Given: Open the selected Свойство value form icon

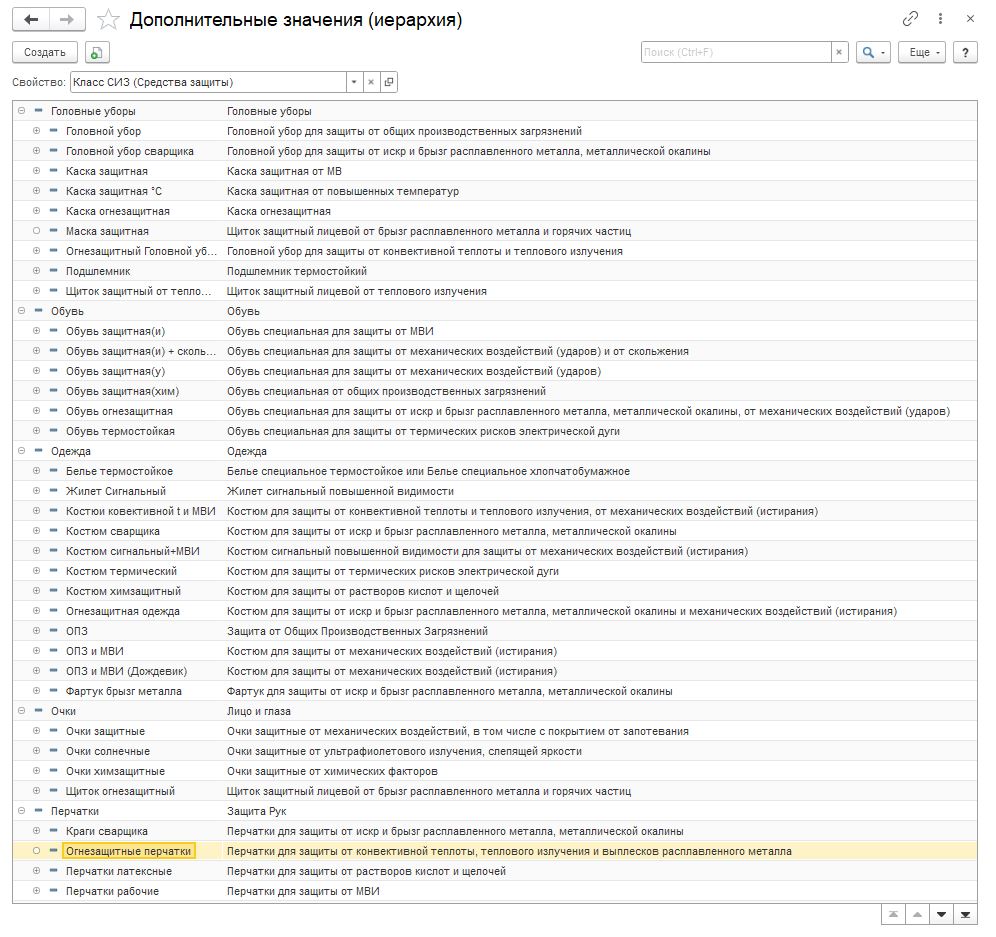Looking at the screenshot, I should (x=389, y=82).
